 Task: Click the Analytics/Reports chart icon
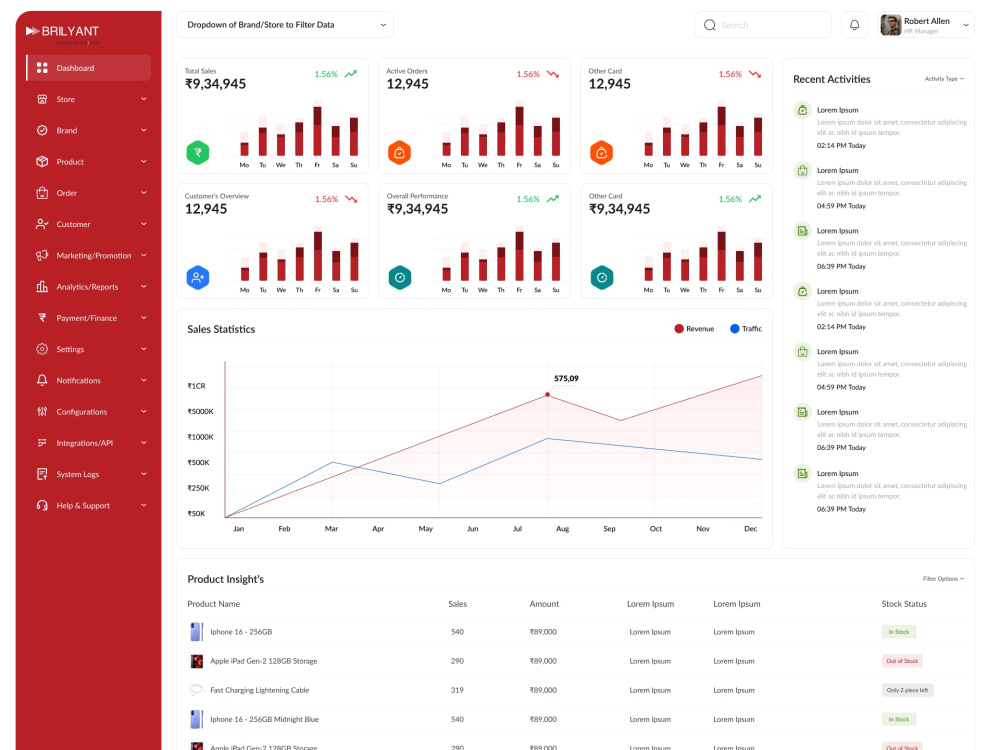[42, 286]
